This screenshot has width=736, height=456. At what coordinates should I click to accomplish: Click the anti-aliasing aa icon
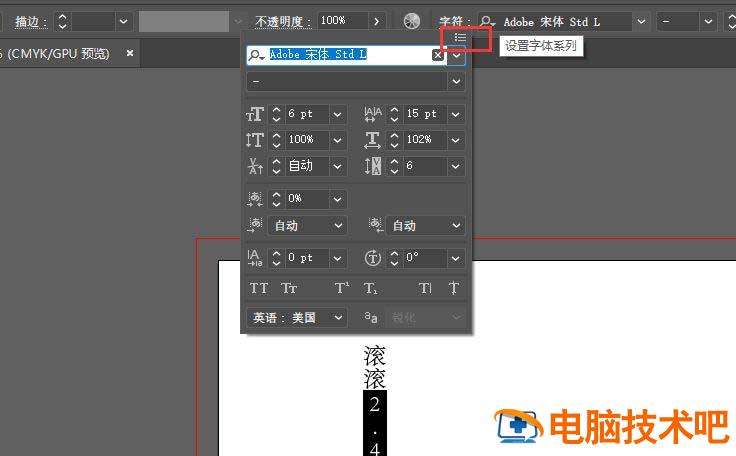tap(371, 317)
